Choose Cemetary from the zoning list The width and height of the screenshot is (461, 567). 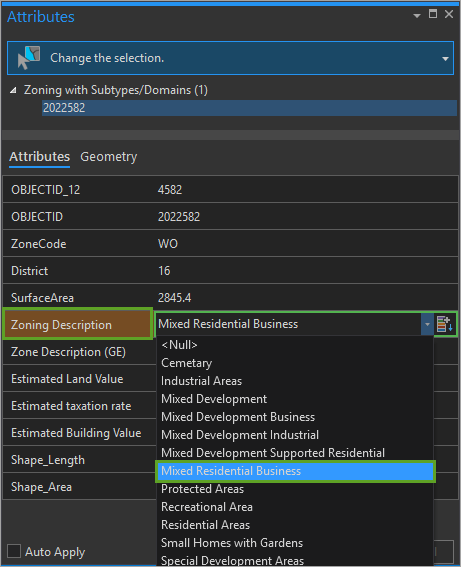295,363
